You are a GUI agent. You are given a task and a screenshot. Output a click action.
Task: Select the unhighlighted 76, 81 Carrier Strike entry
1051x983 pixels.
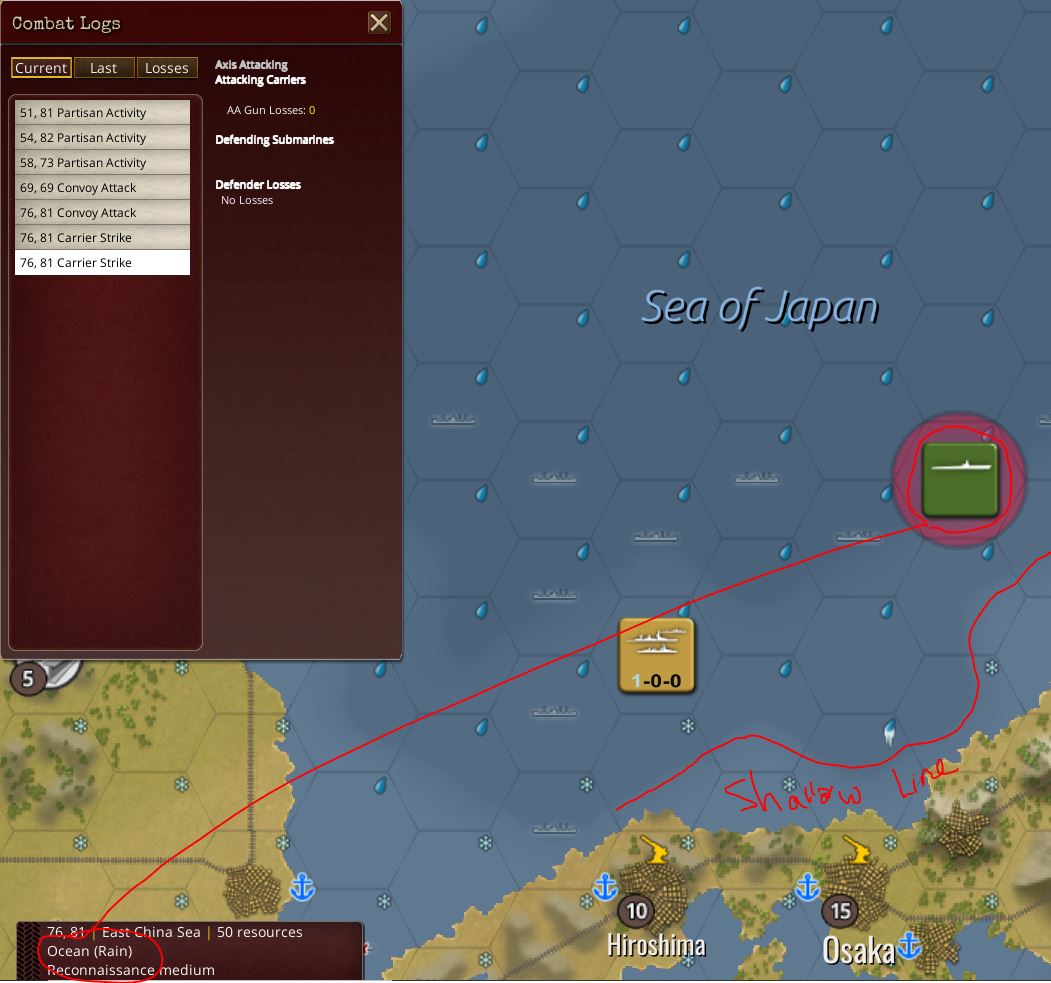click(103, 237)
